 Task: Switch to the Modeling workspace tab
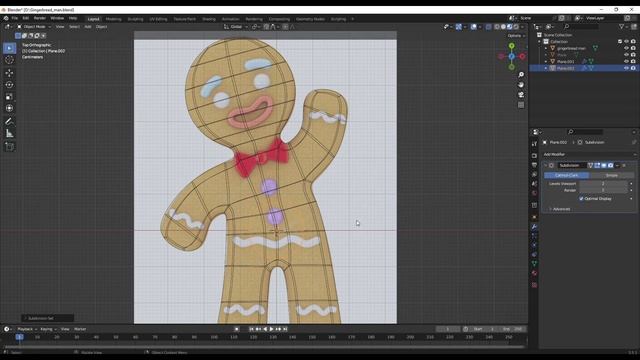(113, 19)
